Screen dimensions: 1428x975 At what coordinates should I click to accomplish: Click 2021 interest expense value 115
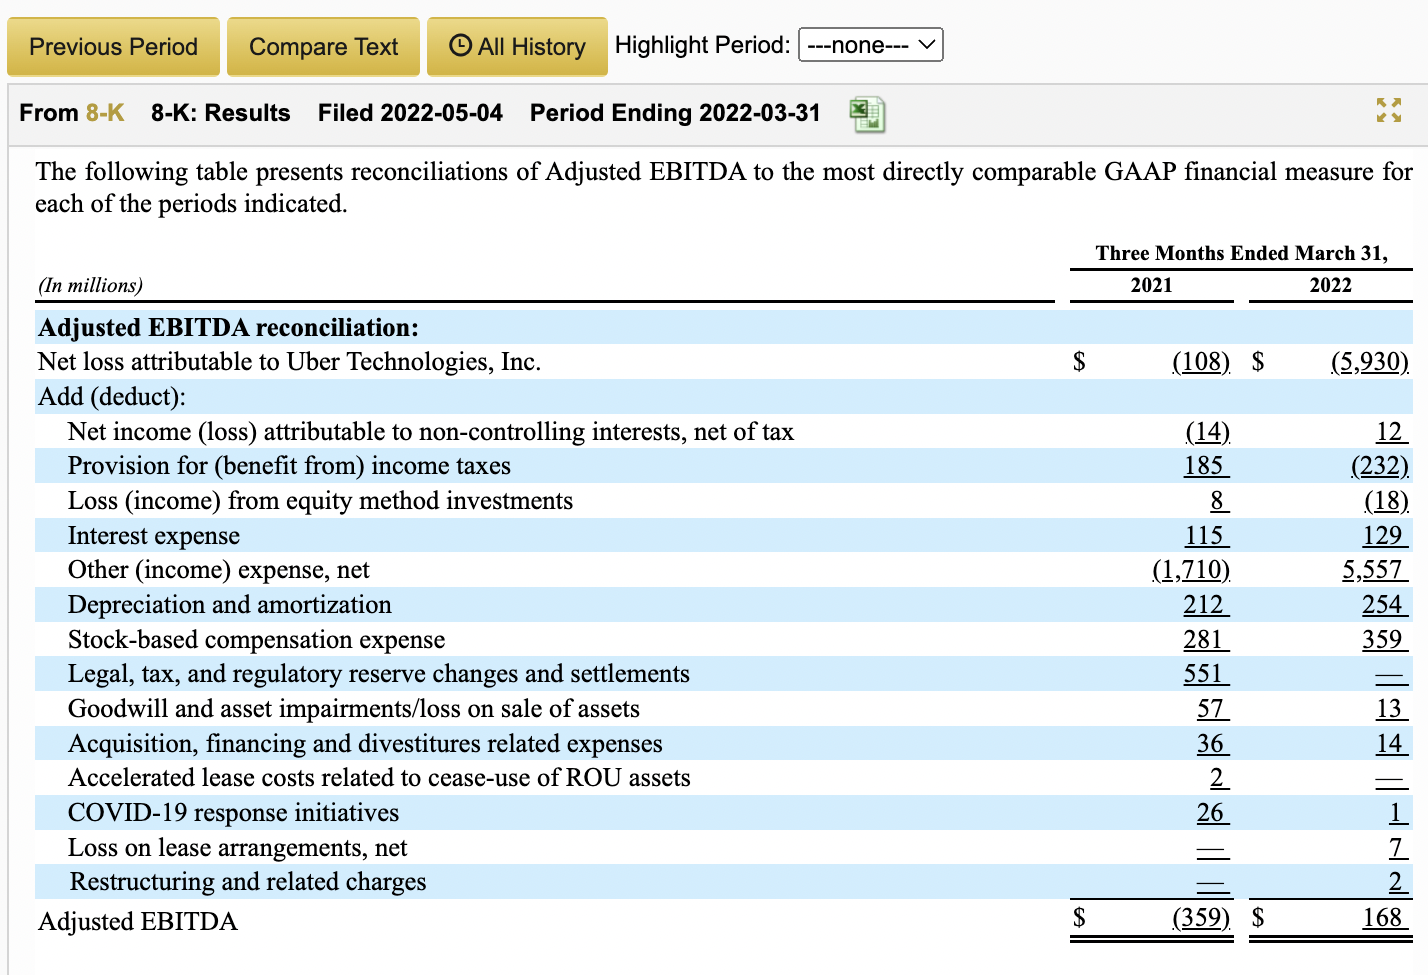pos(1204,536)
